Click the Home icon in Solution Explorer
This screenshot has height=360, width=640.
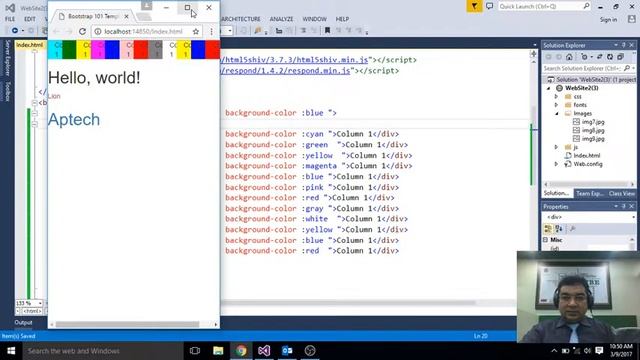(569, 57)
